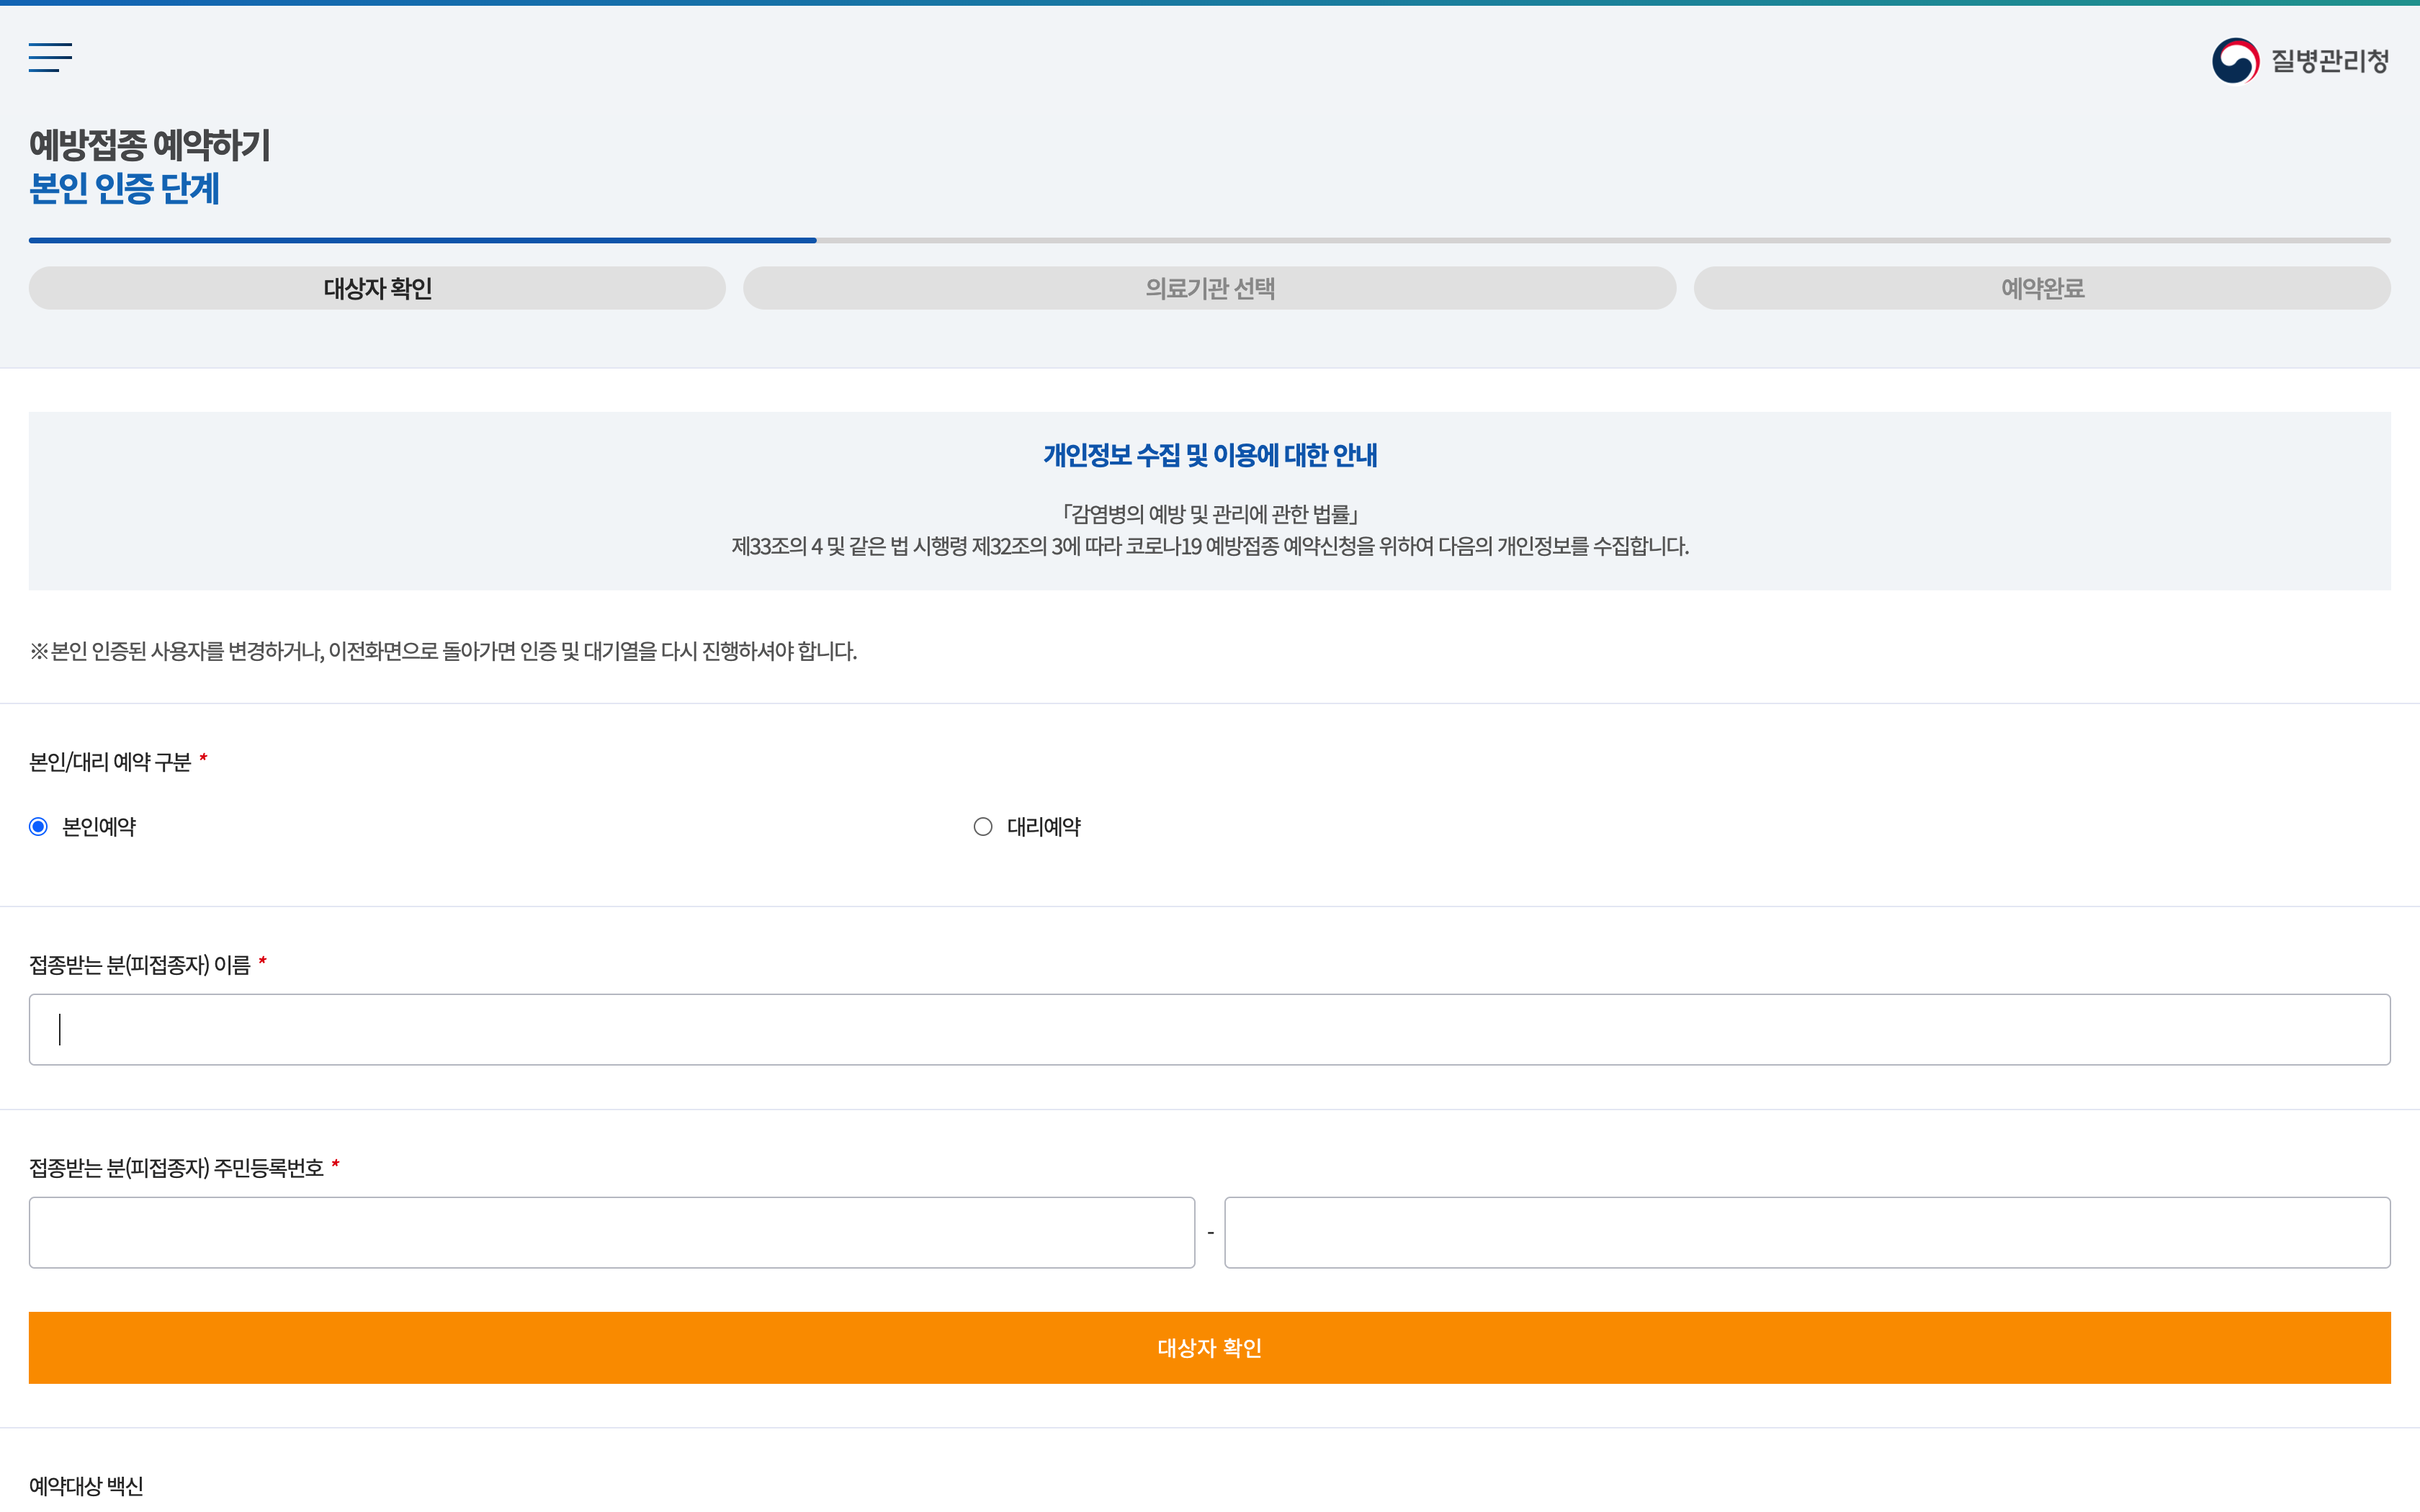The width and height of the screenshot is (2420, 1512).
Task: Open the 예약완료 step tab
Action: (x=2042, y=288)
